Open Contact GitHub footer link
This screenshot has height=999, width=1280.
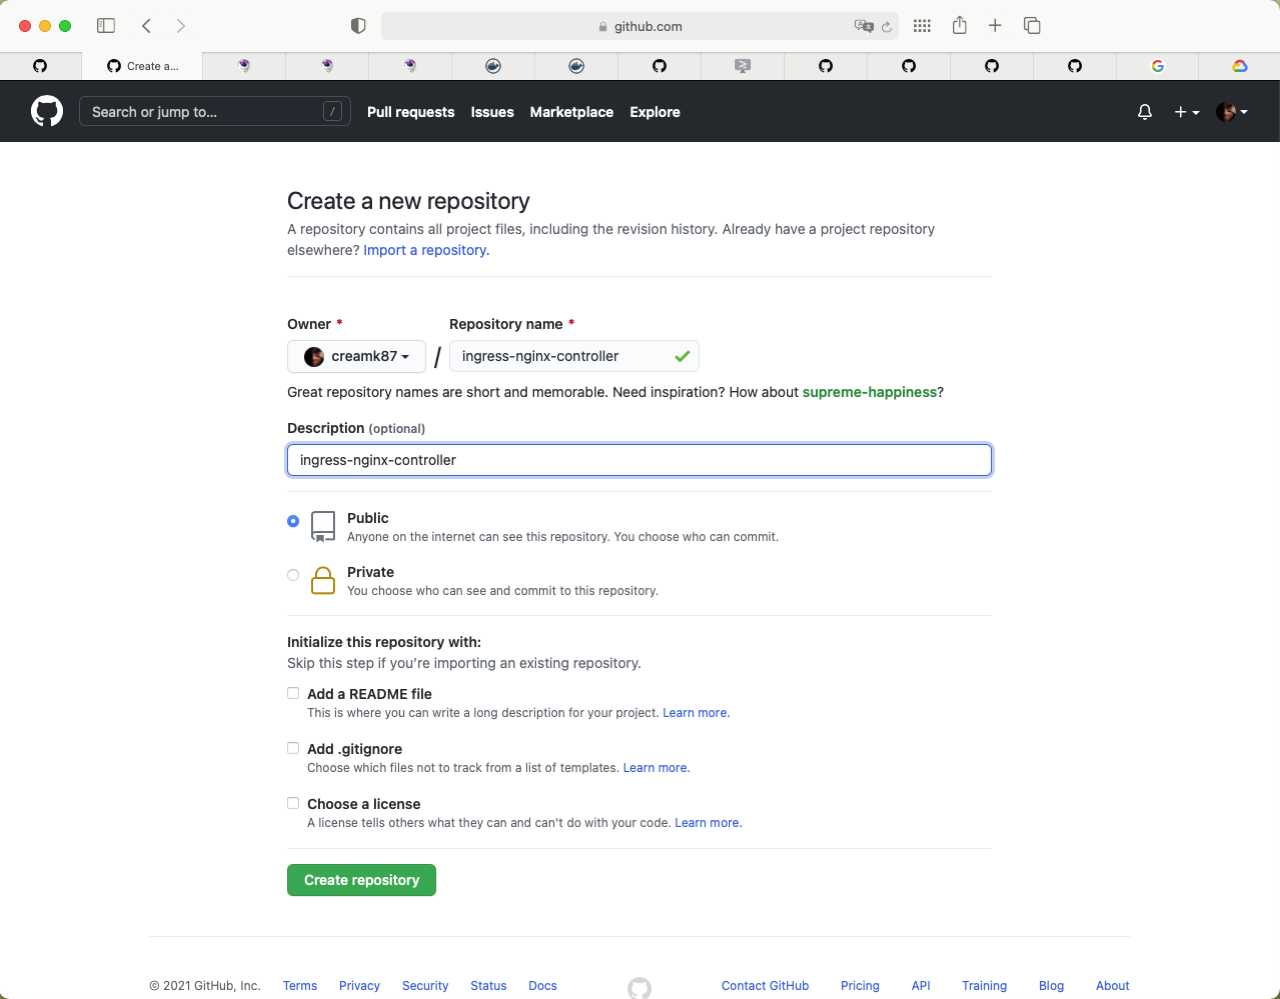765,986
